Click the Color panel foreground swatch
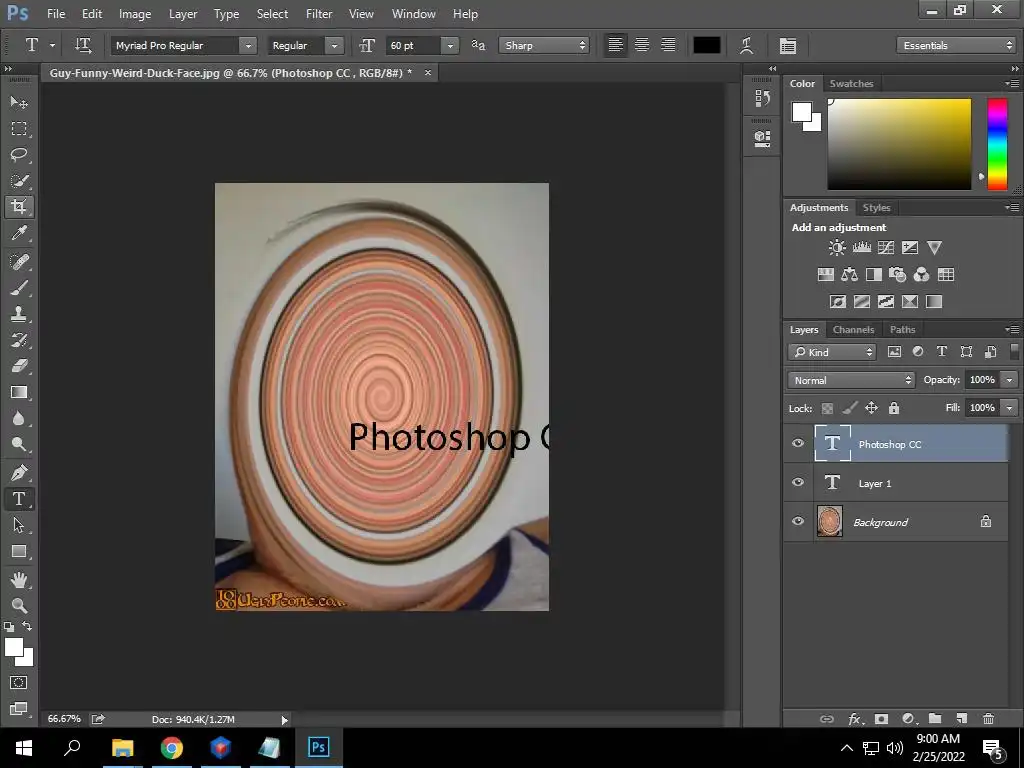Viewport: 1024px width, 768px height. point(802,112)
